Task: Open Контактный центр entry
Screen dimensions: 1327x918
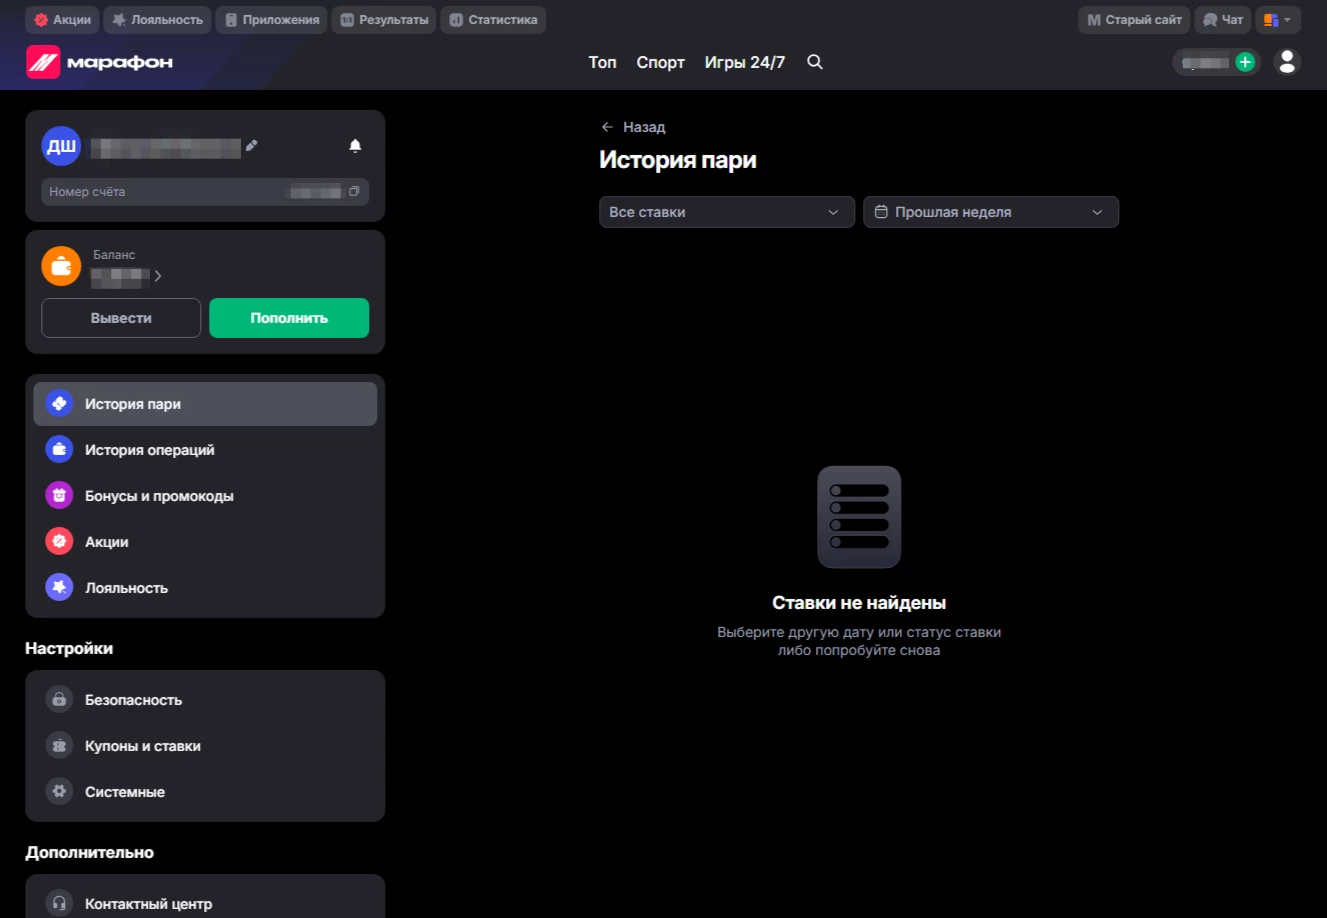Action: (x=205, y=904)
